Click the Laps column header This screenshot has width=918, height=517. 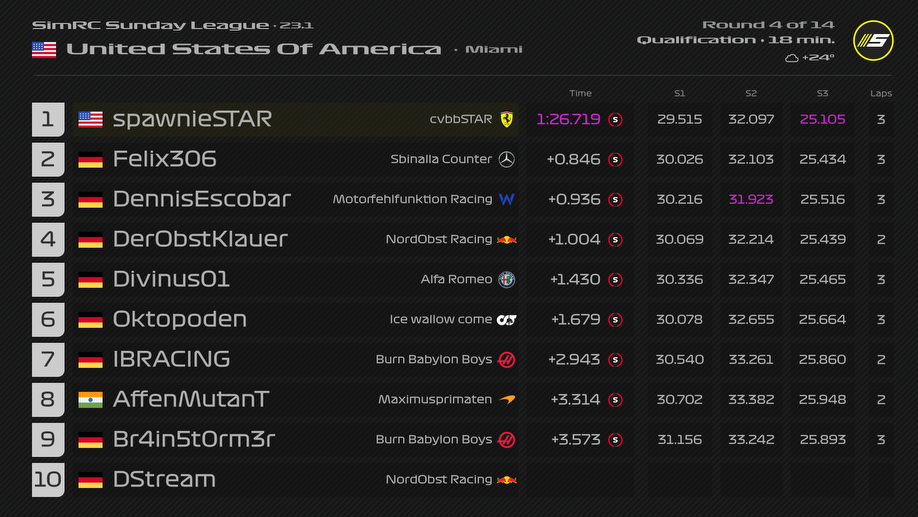pyautogui.click(x=880, y=93)
